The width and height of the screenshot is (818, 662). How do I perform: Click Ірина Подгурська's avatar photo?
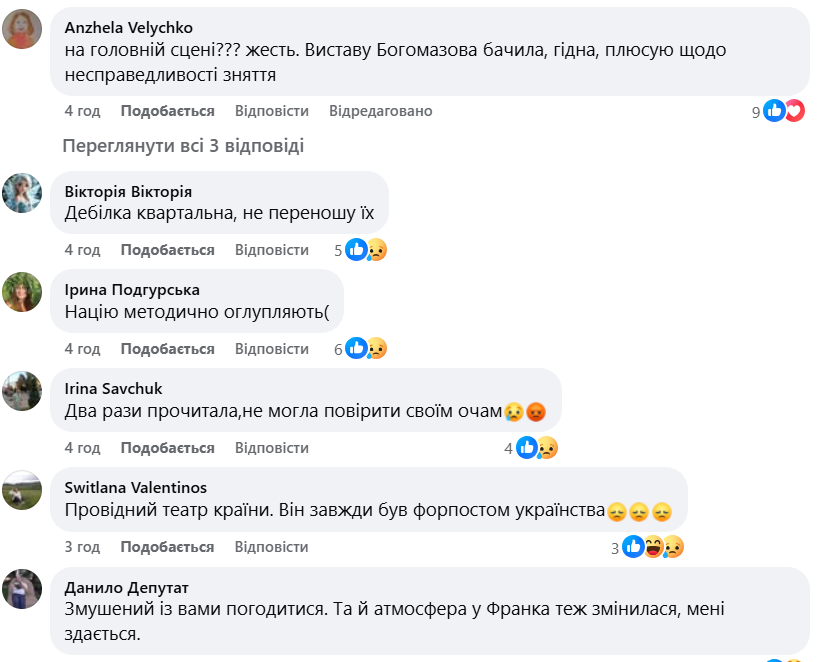point(22,292)
